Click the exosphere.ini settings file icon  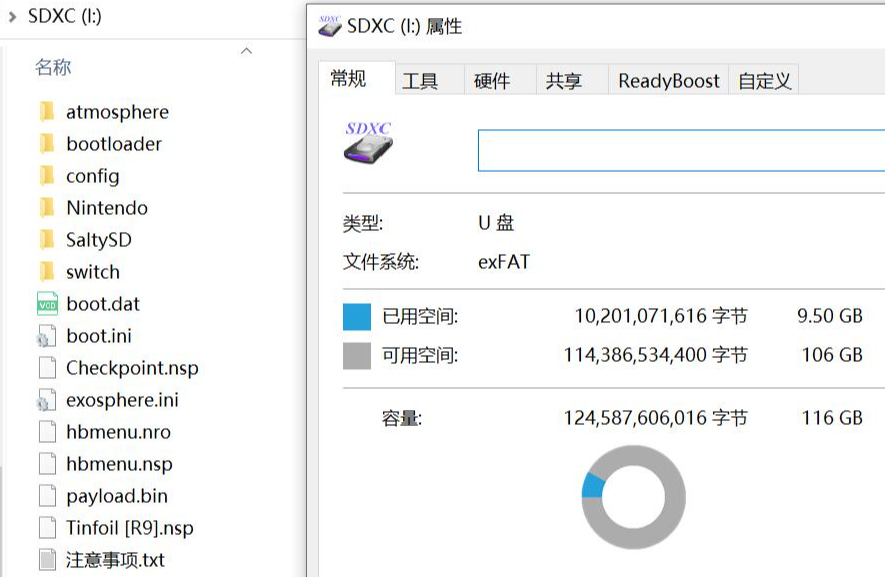[x=47, y=400]
